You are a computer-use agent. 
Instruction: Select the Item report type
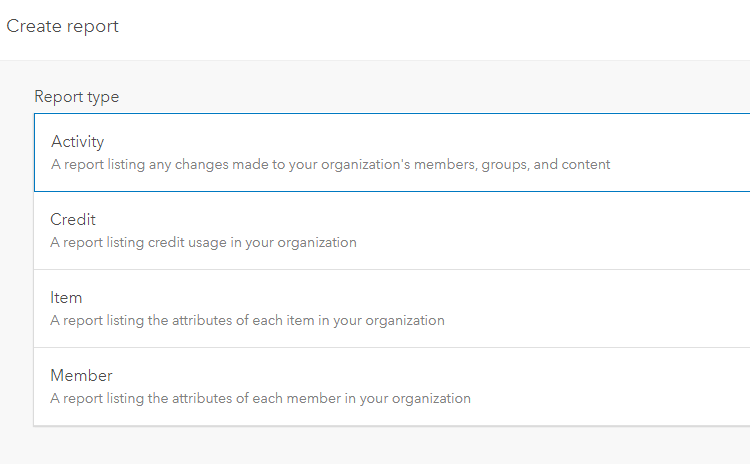(x=390, y=308)
